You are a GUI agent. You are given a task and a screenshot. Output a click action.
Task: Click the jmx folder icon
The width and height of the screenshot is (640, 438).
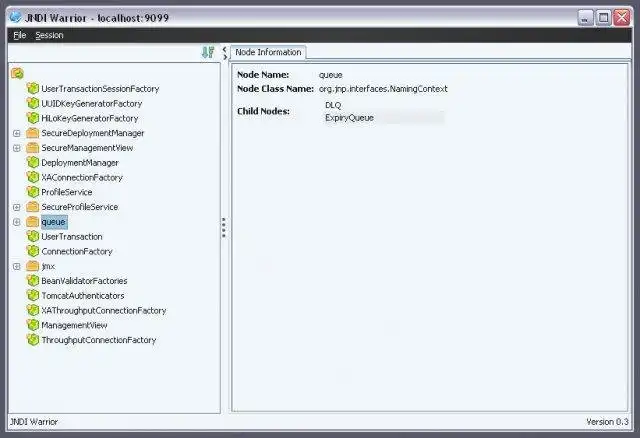pos(33,266)
